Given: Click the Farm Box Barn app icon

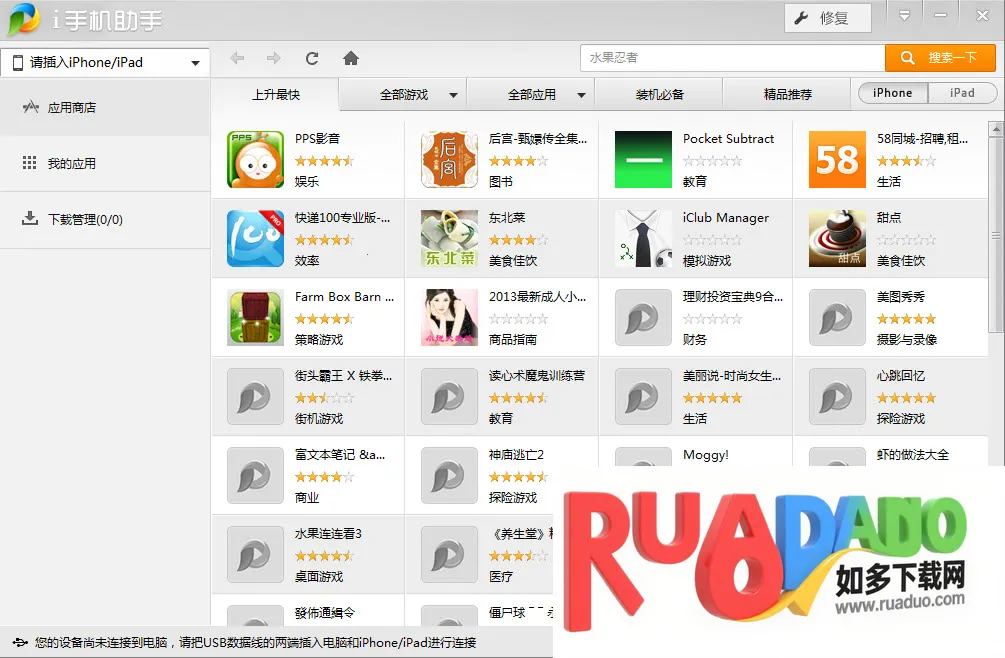Looking at the screenshot, I should pos(255,317).
